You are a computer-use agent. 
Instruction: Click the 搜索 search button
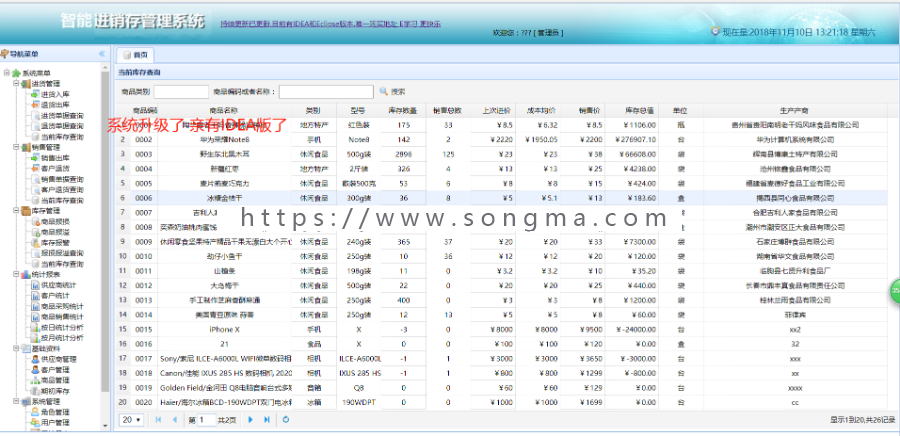393,92
